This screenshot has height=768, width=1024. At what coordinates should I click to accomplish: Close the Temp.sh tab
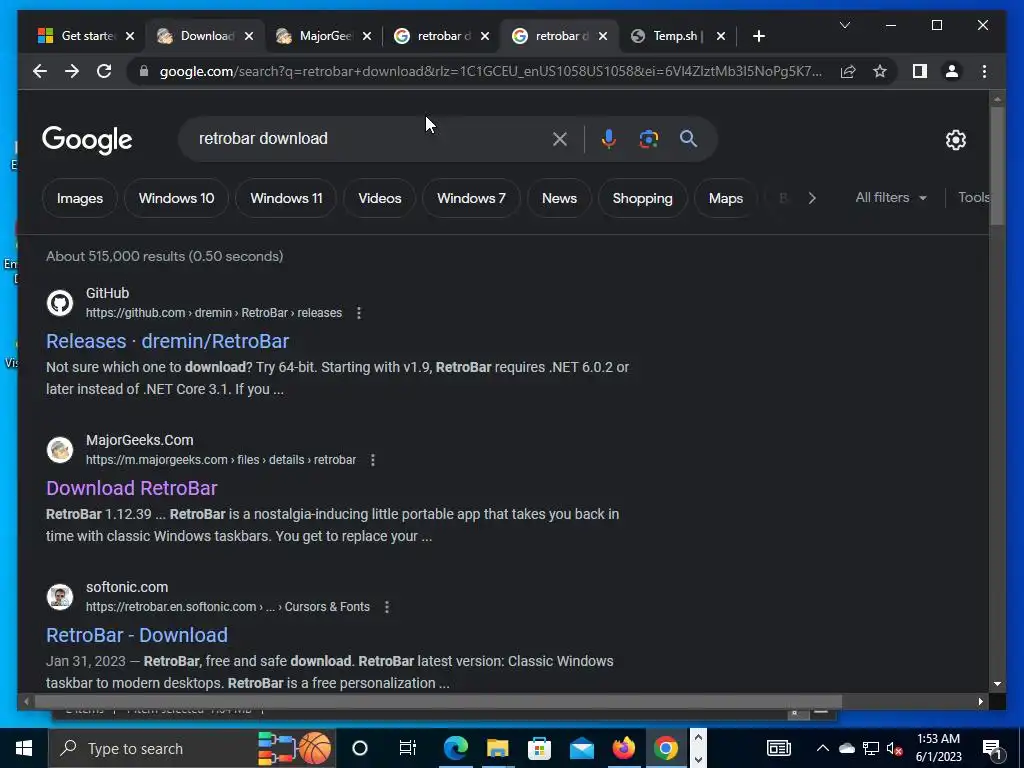pos(720,36)
